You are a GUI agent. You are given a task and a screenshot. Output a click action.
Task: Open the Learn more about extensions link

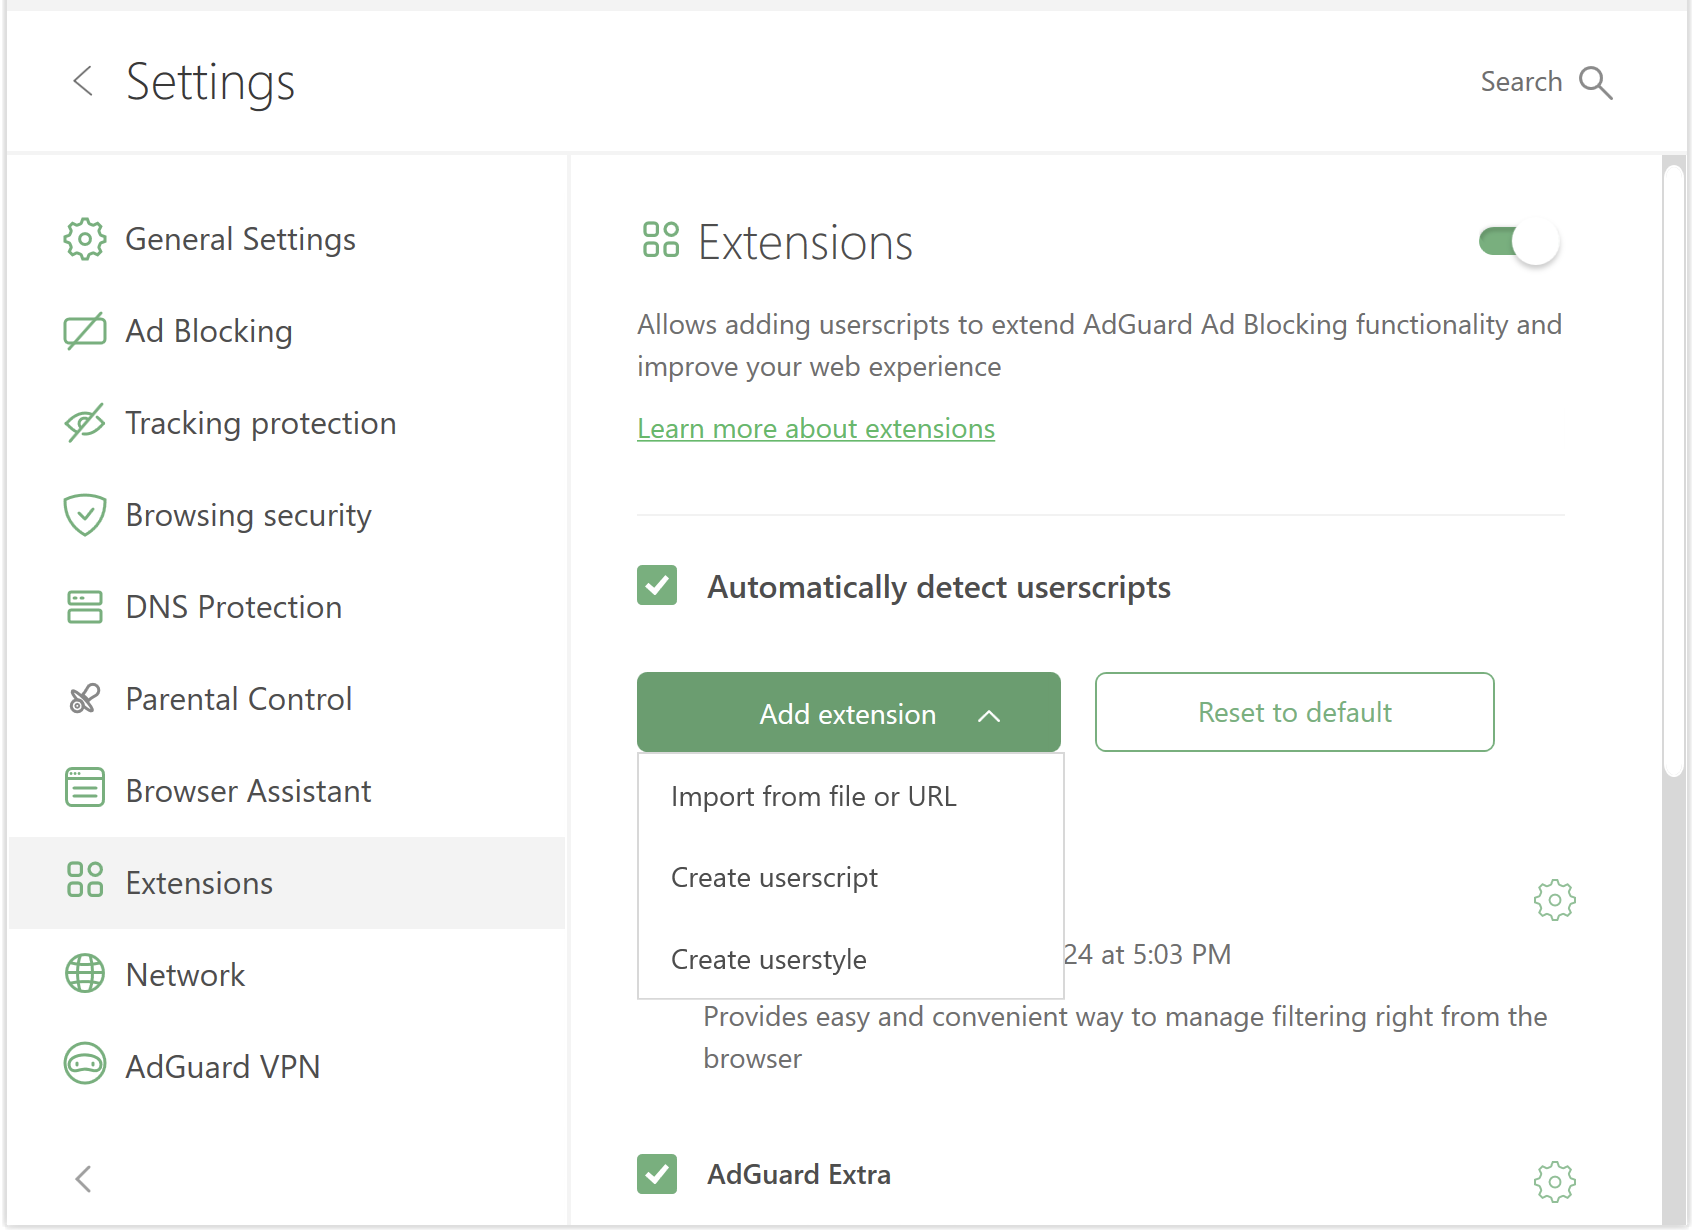click(816, 429)
